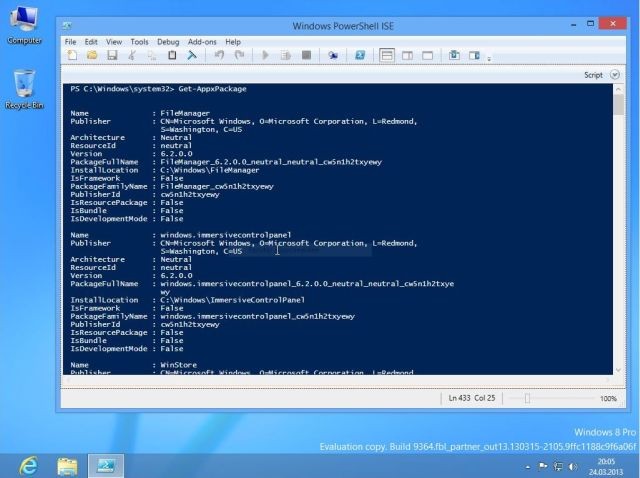Show script pane maximized layout
This screenshot has width=640, height=478.
point(427,55)
